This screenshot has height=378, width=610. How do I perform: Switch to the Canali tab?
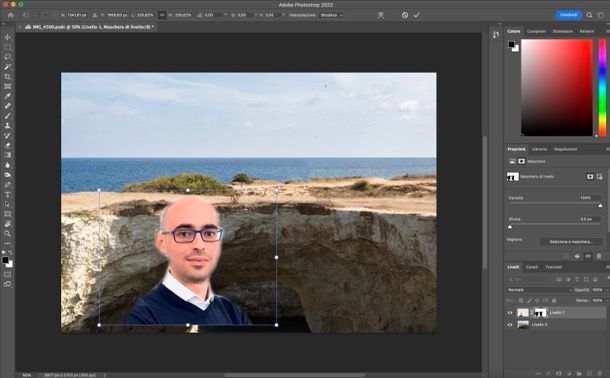click(531, 267)
